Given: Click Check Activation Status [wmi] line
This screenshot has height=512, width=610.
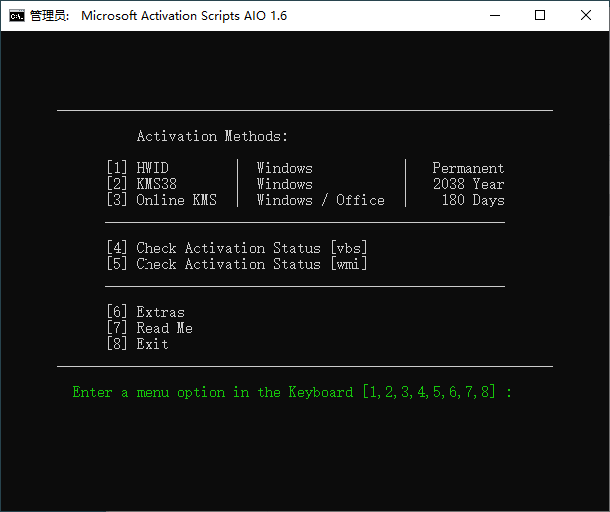Looking at the screenshot, I should (237, 264).
